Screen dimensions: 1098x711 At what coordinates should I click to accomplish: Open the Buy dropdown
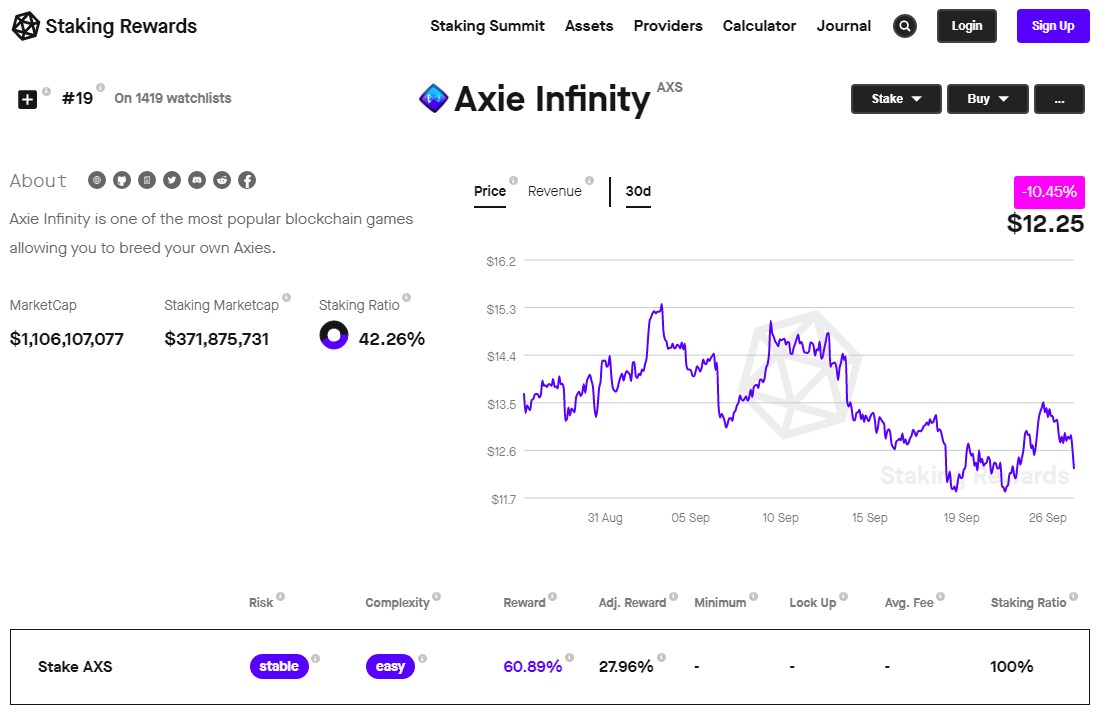point(988,99)
